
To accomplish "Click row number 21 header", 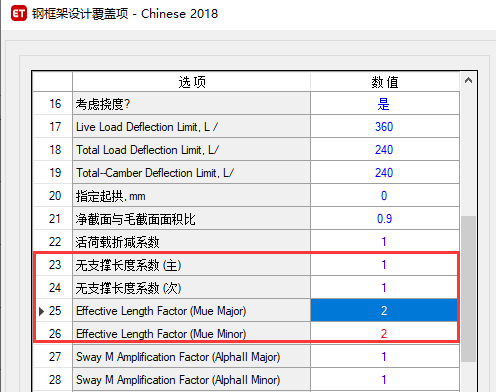I will 53,219.
